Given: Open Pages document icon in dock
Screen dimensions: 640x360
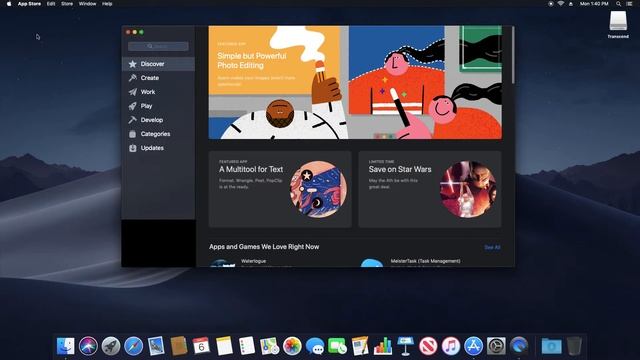Looking at the screenshot, I should (x=360, y=346).
